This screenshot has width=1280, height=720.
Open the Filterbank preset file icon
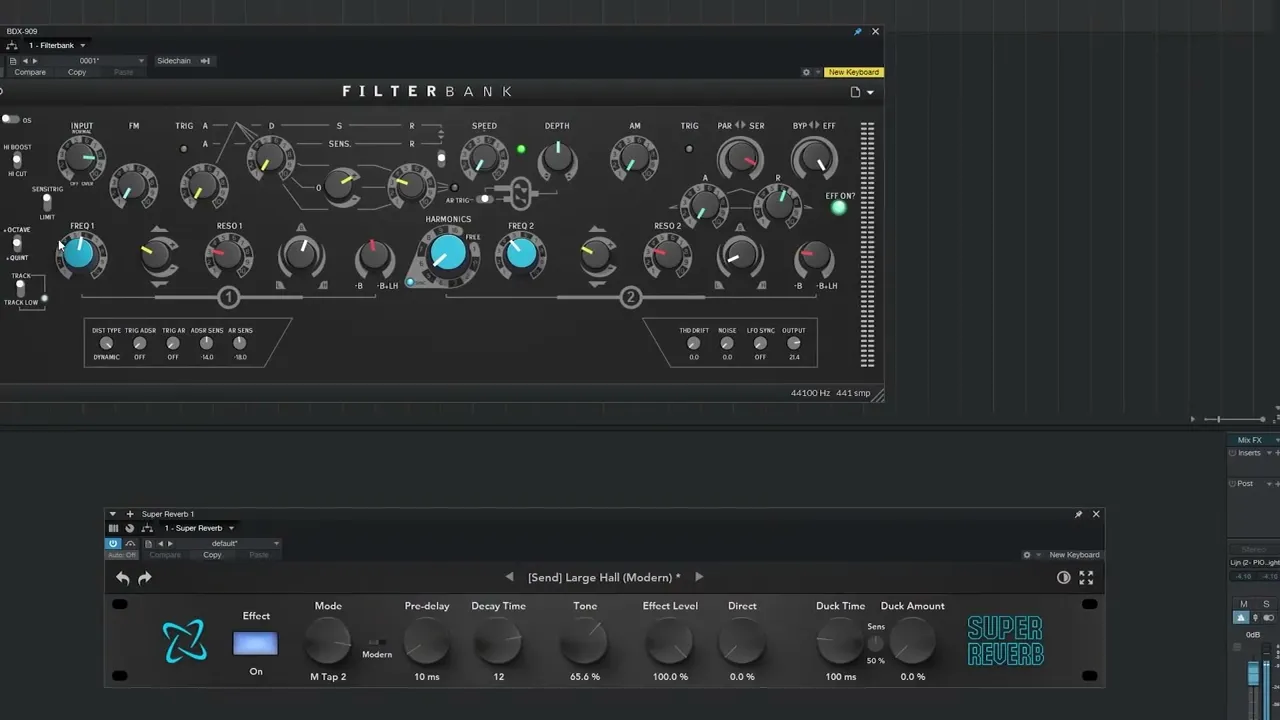pyautogui.click(x=12, y=61)
